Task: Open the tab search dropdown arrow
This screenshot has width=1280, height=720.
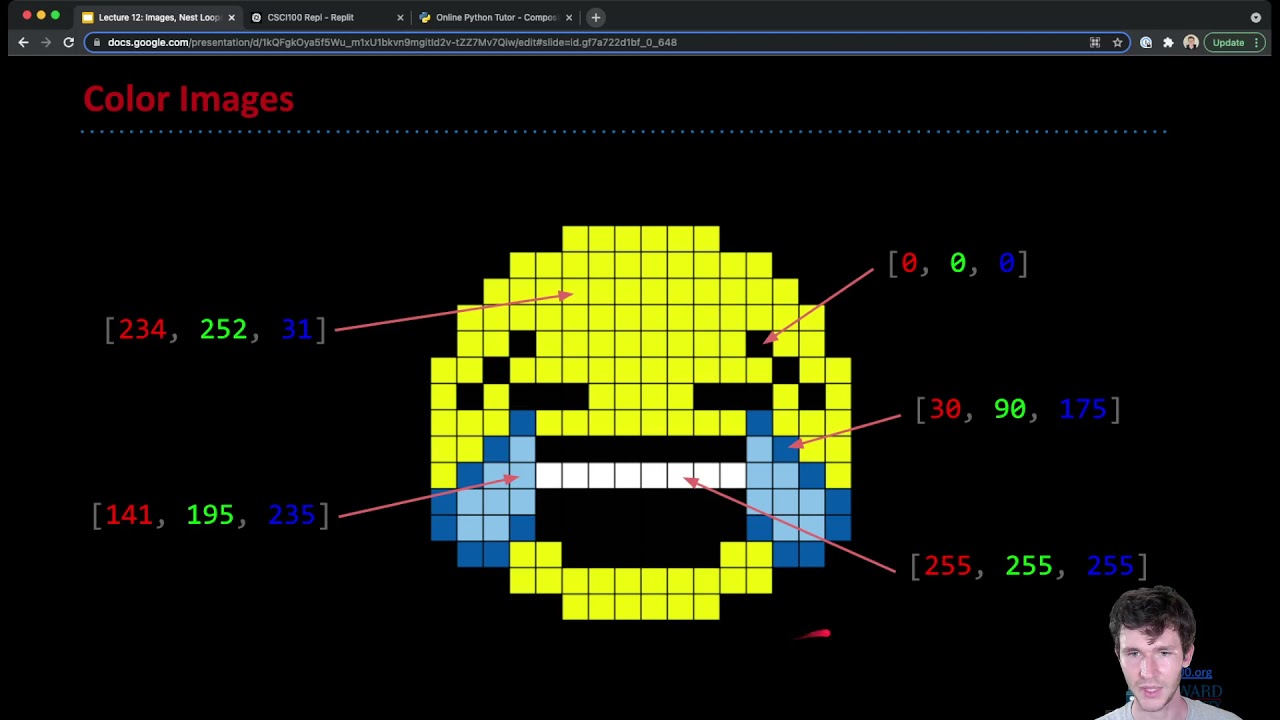Action: click(1256, 17)
